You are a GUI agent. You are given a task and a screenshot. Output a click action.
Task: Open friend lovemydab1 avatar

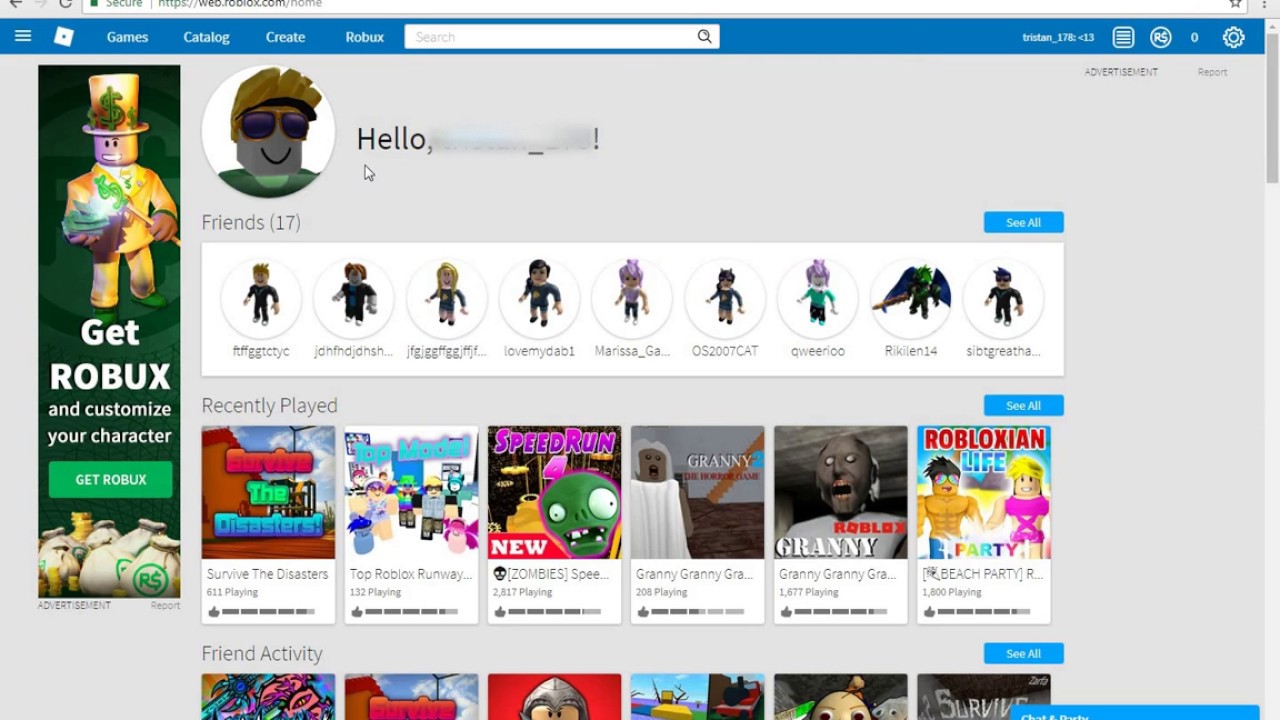(x=539, y=297)
